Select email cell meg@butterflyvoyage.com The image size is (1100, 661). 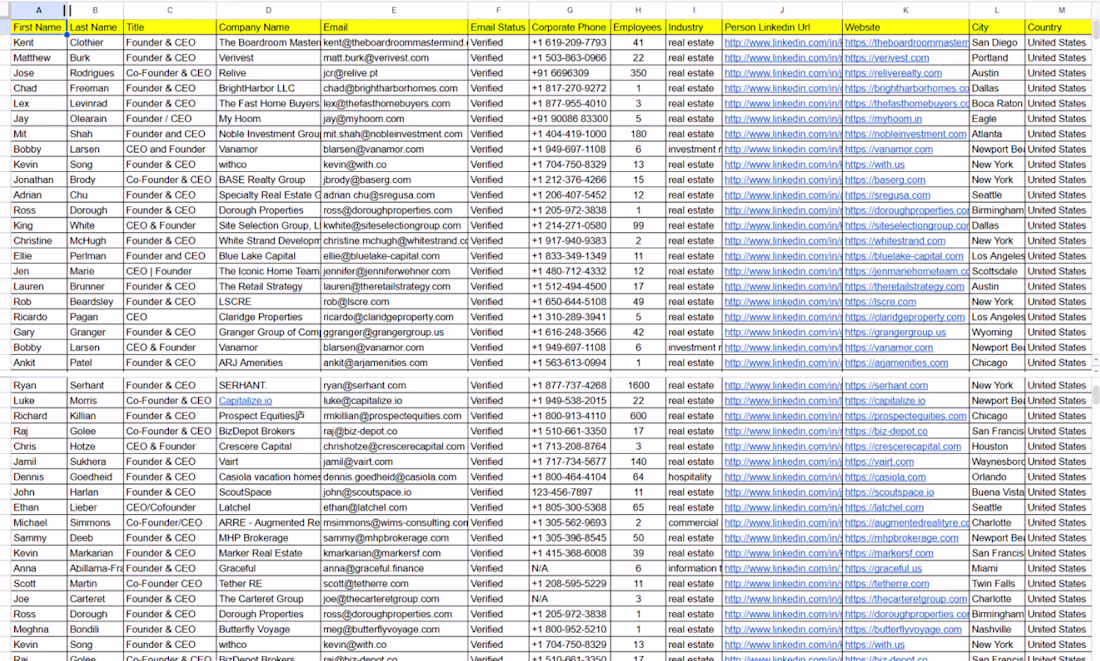(x=394, y=629)
